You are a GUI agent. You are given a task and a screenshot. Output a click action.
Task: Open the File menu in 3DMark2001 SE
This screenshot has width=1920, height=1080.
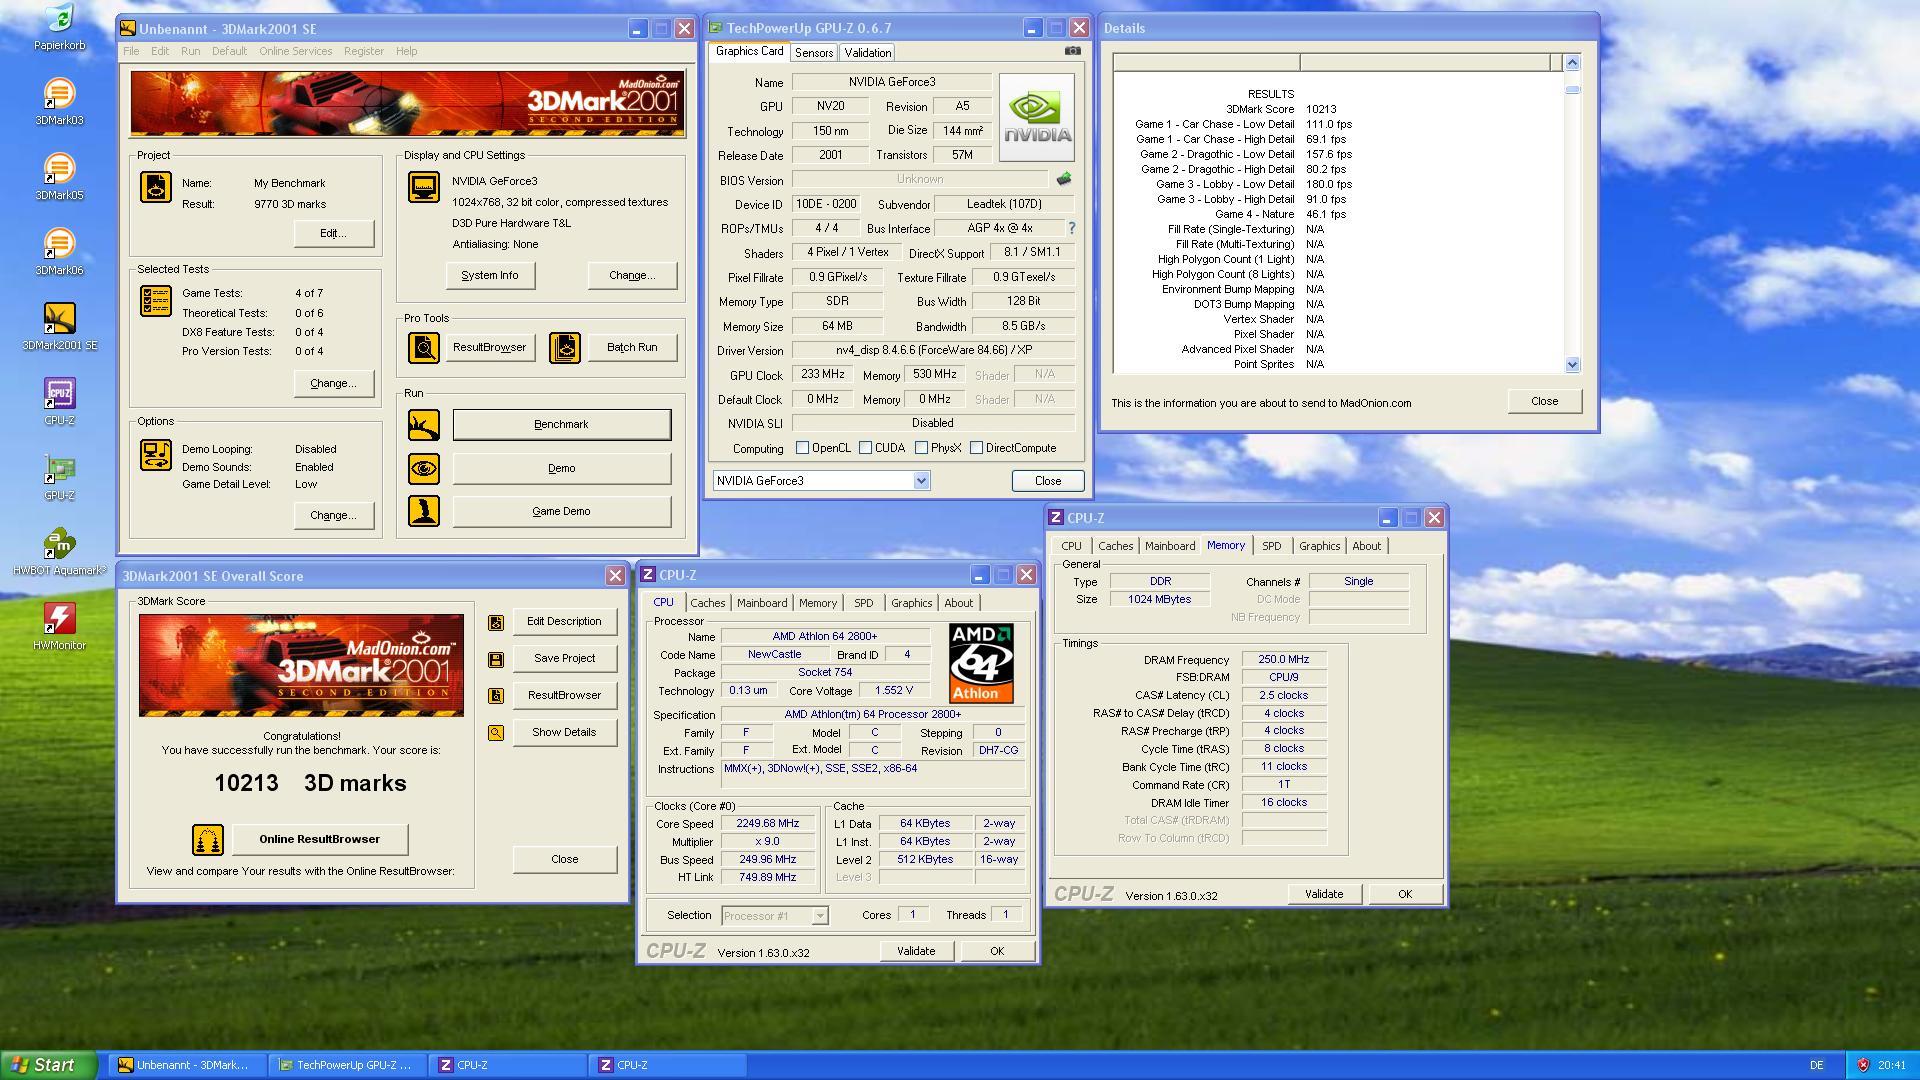tap(131, 51)
